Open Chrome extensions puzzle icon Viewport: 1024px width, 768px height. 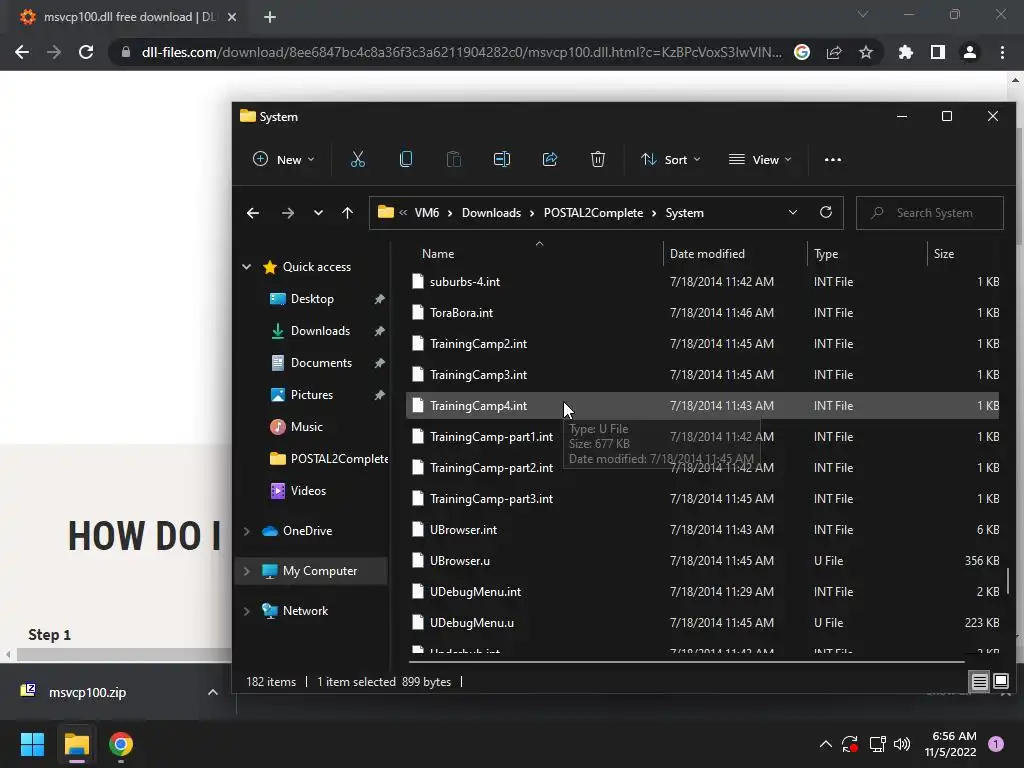pyautogui.click(x=905, y=52)
